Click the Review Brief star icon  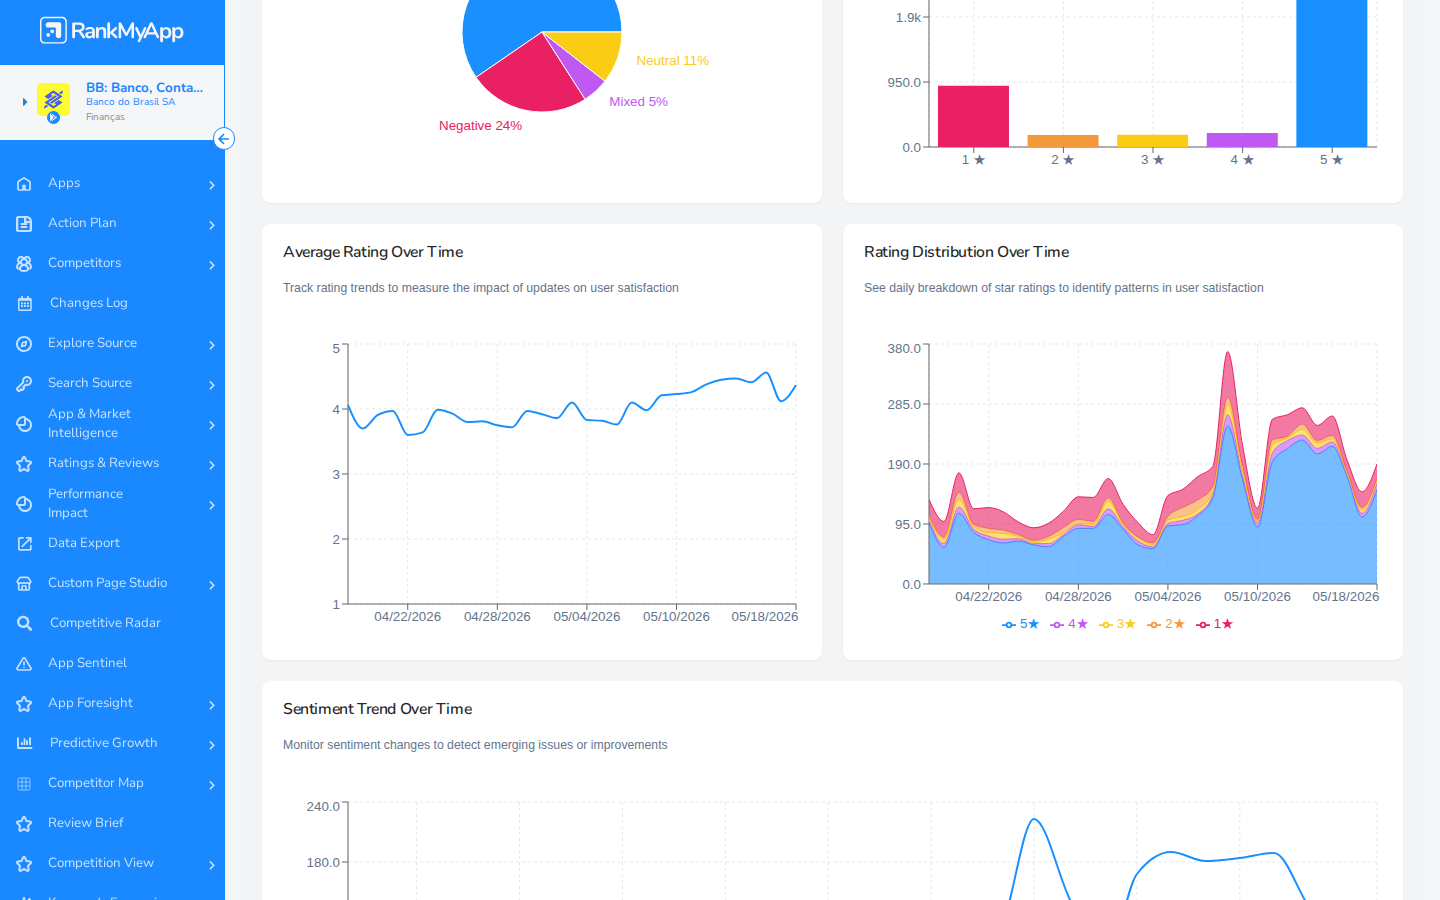click(24, 824)
